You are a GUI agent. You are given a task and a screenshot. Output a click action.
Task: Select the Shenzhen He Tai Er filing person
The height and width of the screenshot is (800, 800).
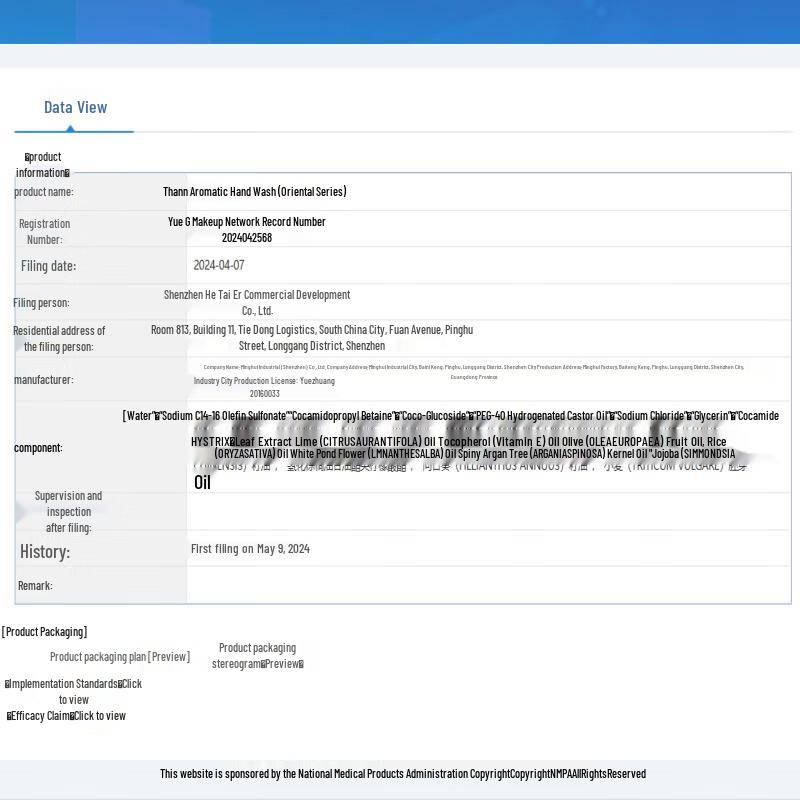[257, 302]
